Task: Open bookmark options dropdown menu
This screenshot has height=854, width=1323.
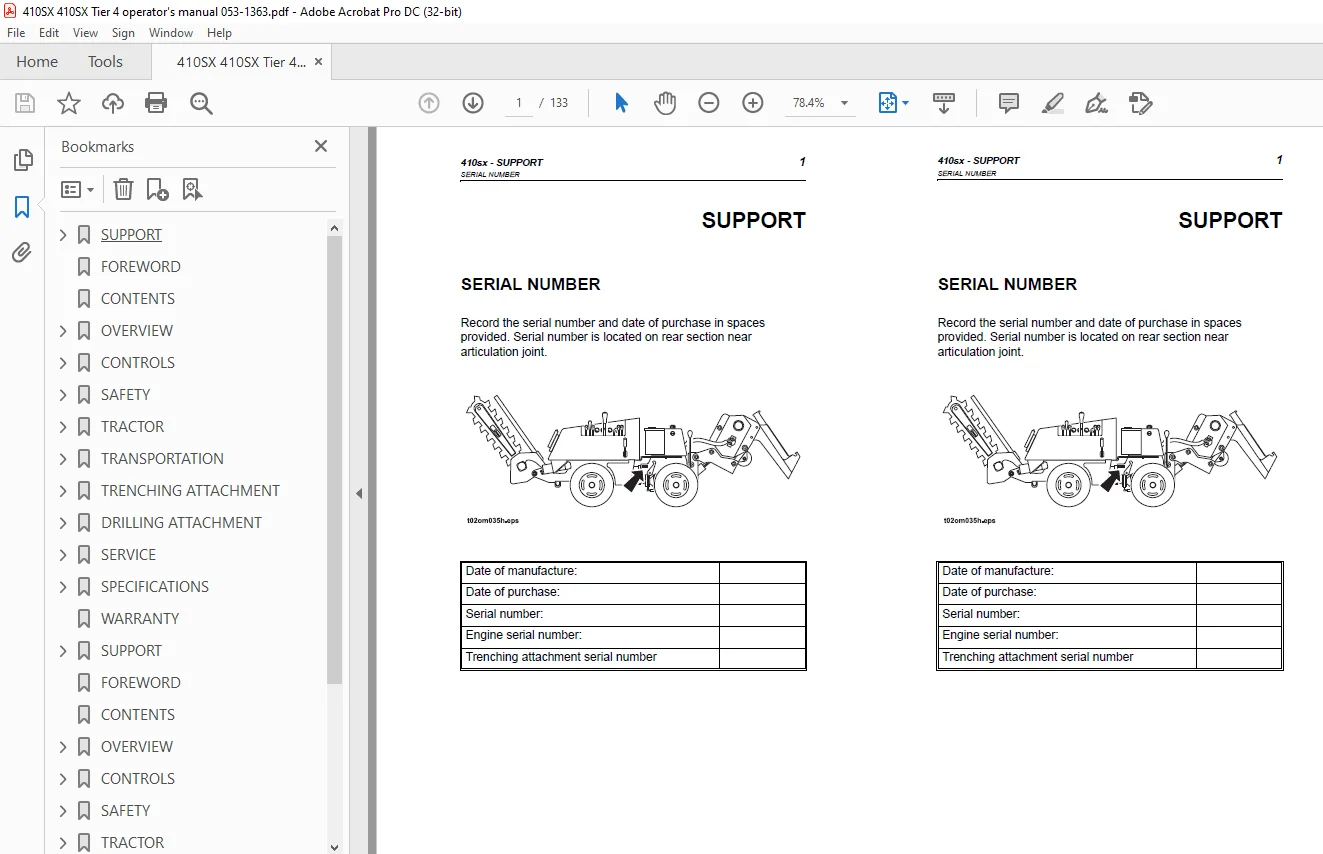Action: [x=77, y=189]
